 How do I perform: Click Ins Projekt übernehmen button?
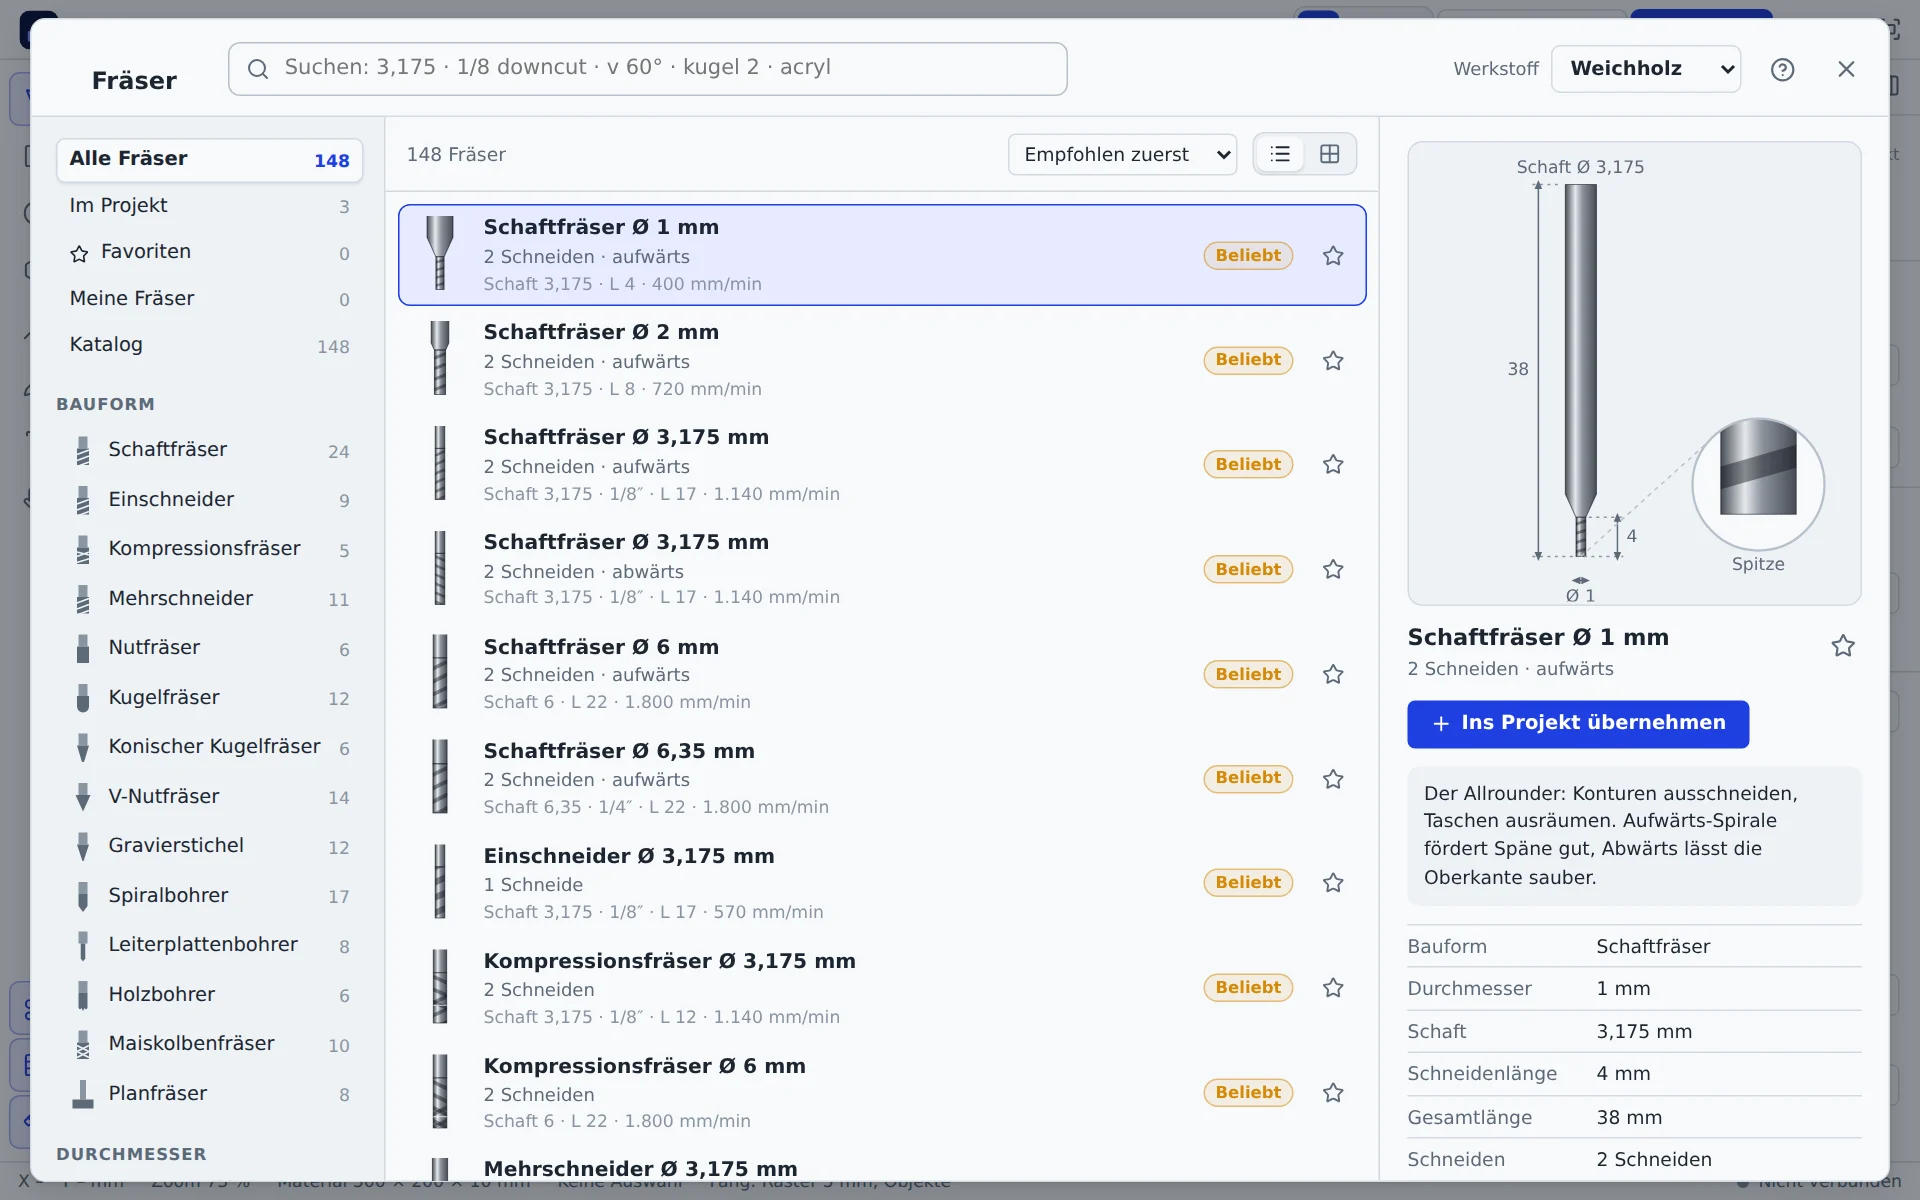(1578, 724)
